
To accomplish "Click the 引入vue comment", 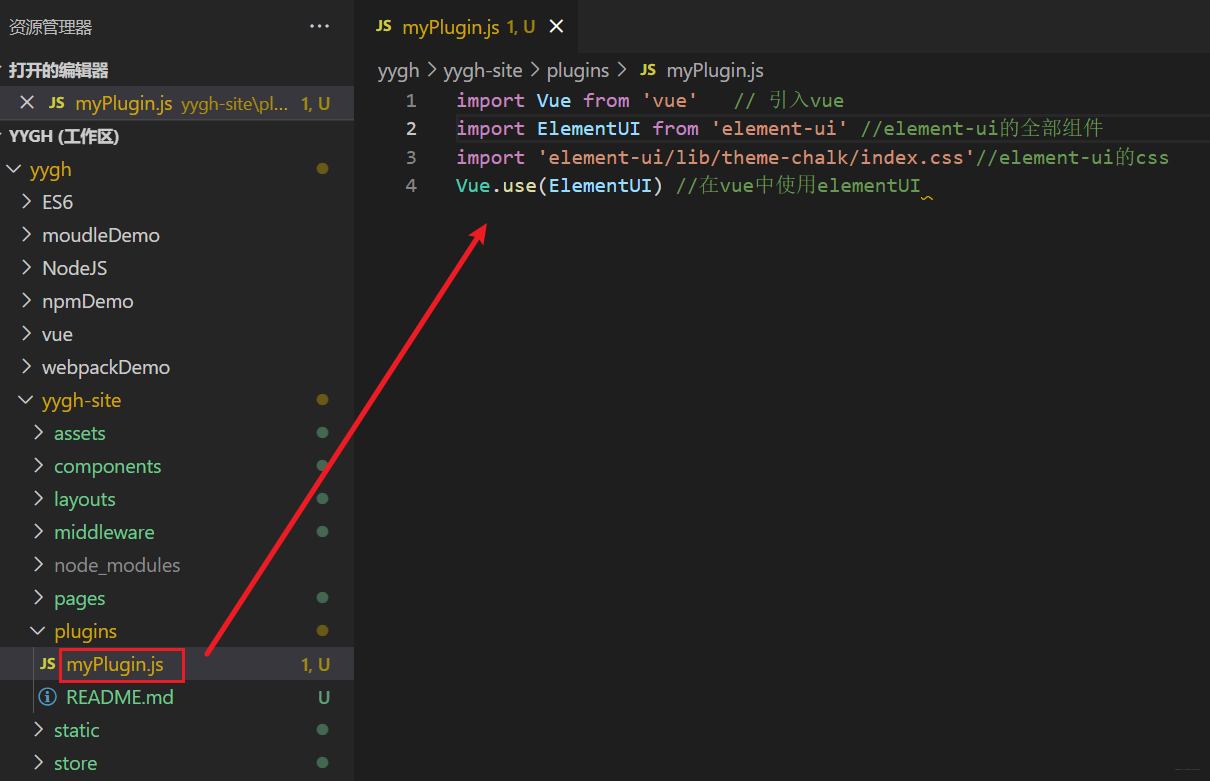I will pos(789,100).
